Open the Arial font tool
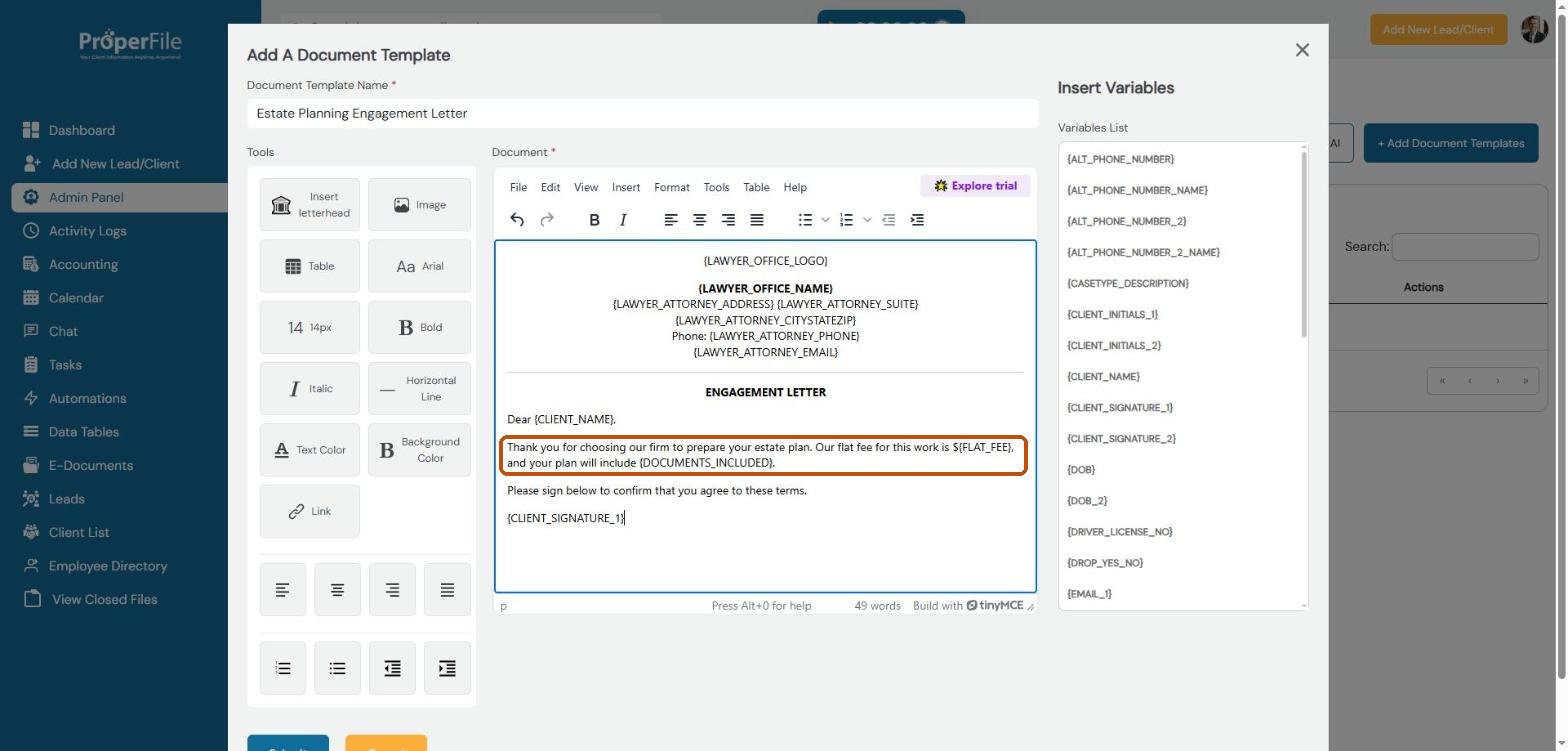Viewport: 1568px width, 751px height. click(419, 266)
